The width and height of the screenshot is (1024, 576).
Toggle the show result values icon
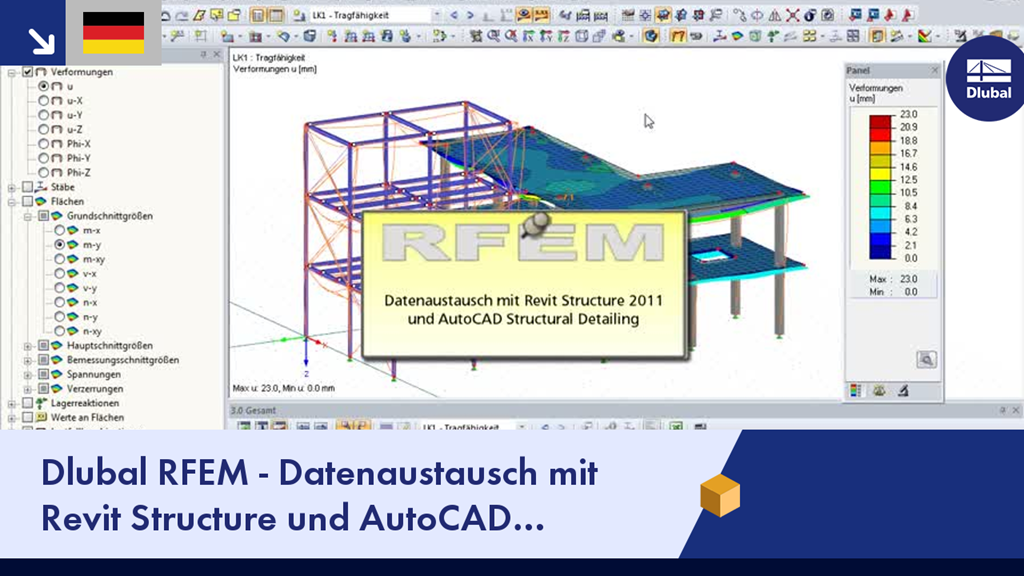tap(541, 15)
